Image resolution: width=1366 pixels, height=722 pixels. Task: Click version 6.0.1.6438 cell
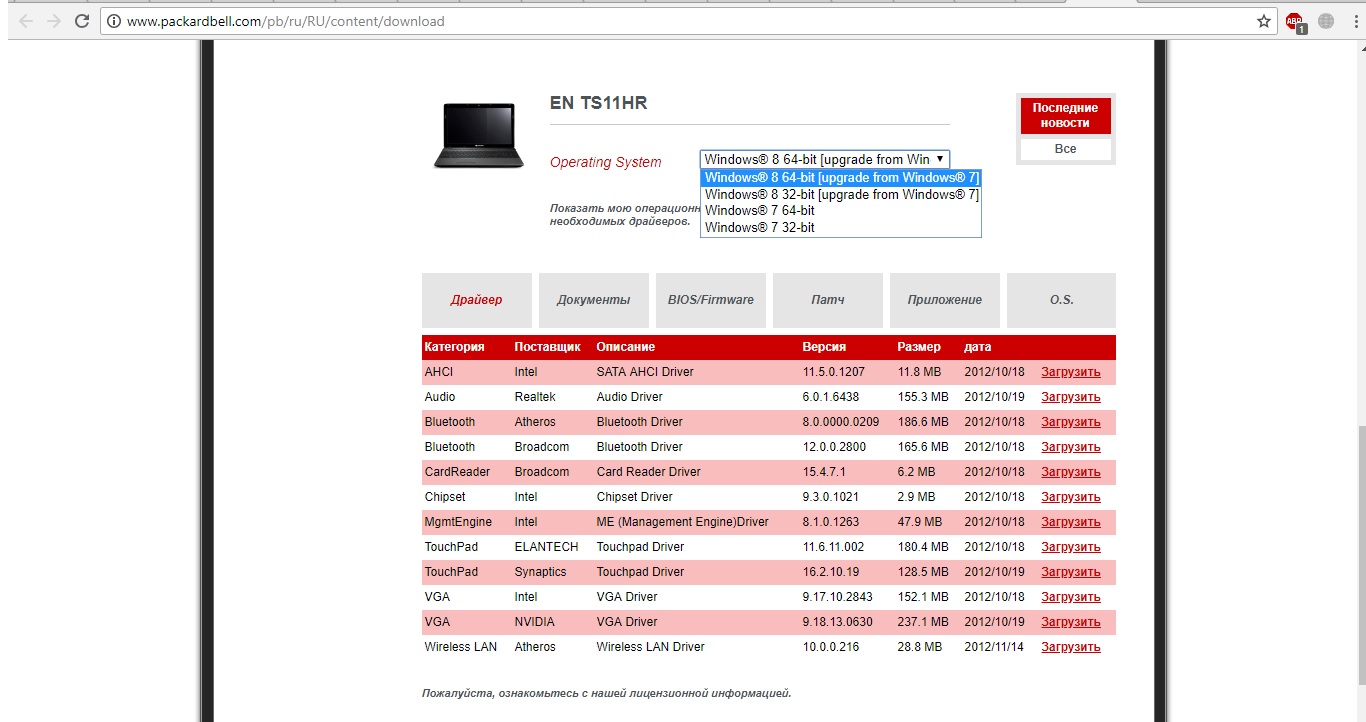pos(831,397)
